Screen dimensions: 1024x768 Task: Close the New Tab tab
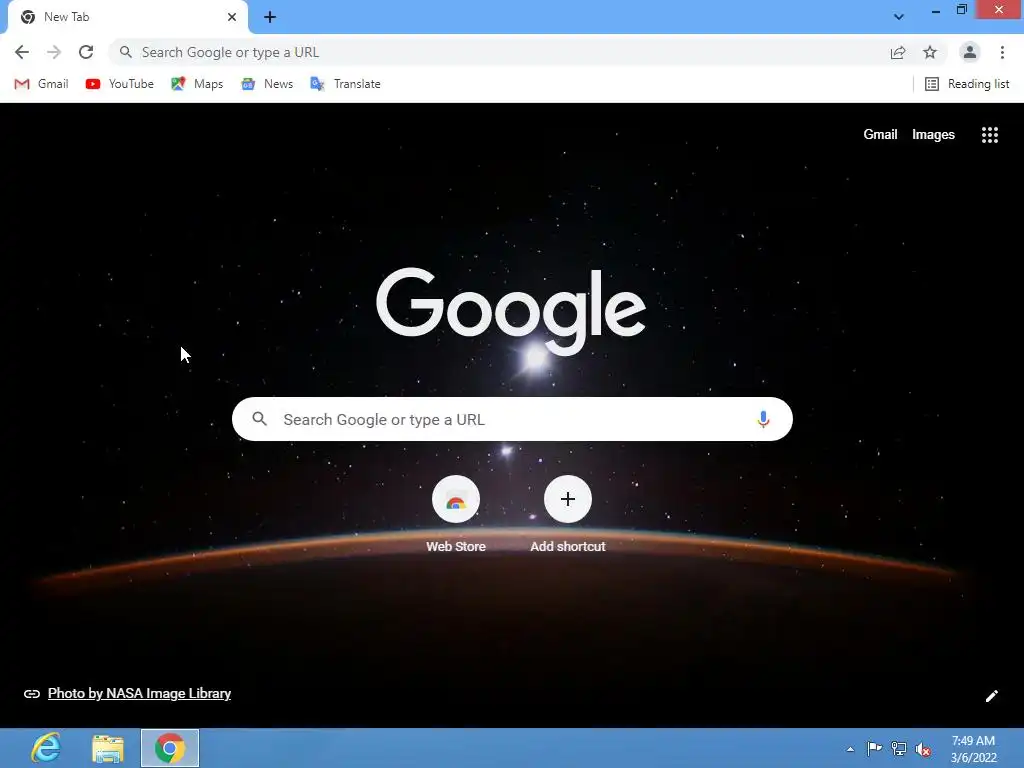[x=232, y=17]
